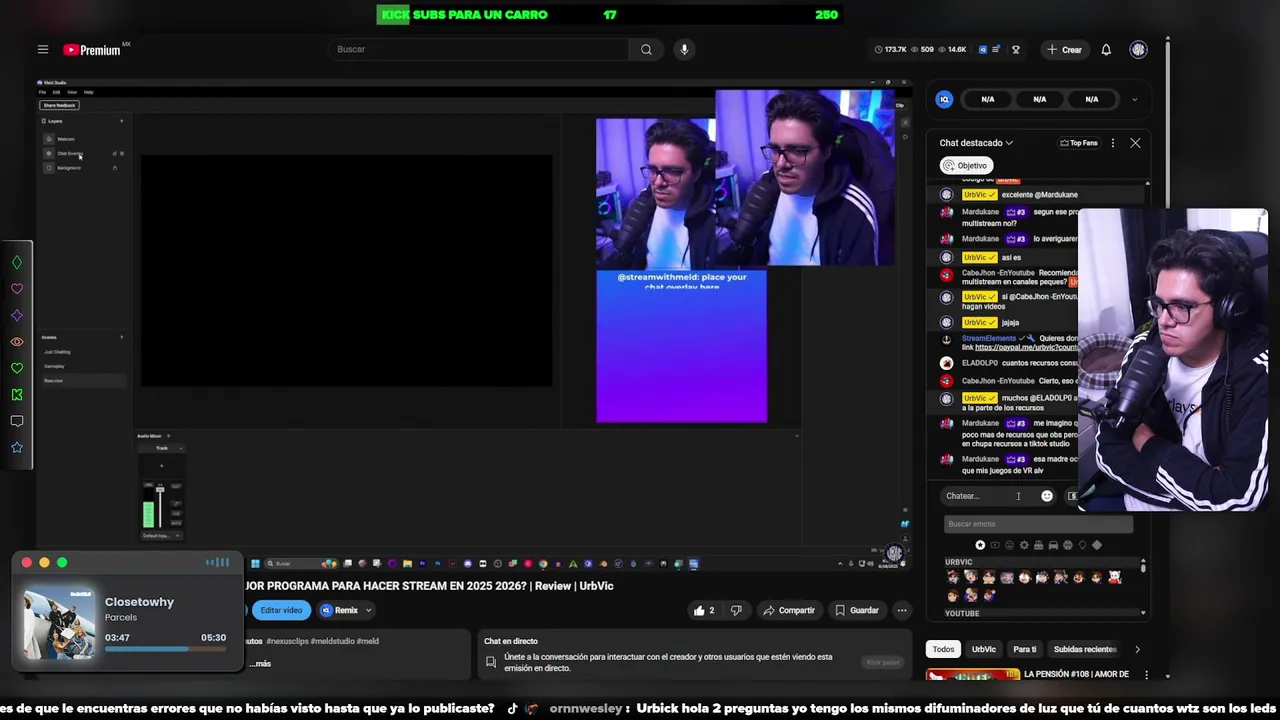Click the Closetowhy song progress bar

click(165, 650)
